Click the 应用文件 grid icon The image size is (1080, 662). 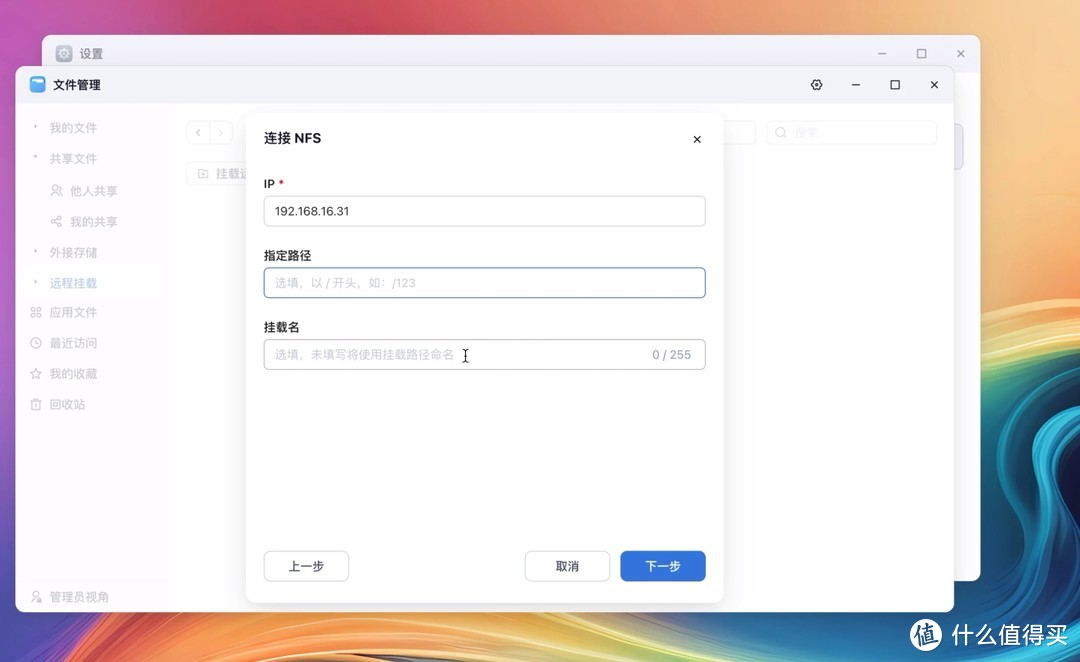[x=36, y=312]
